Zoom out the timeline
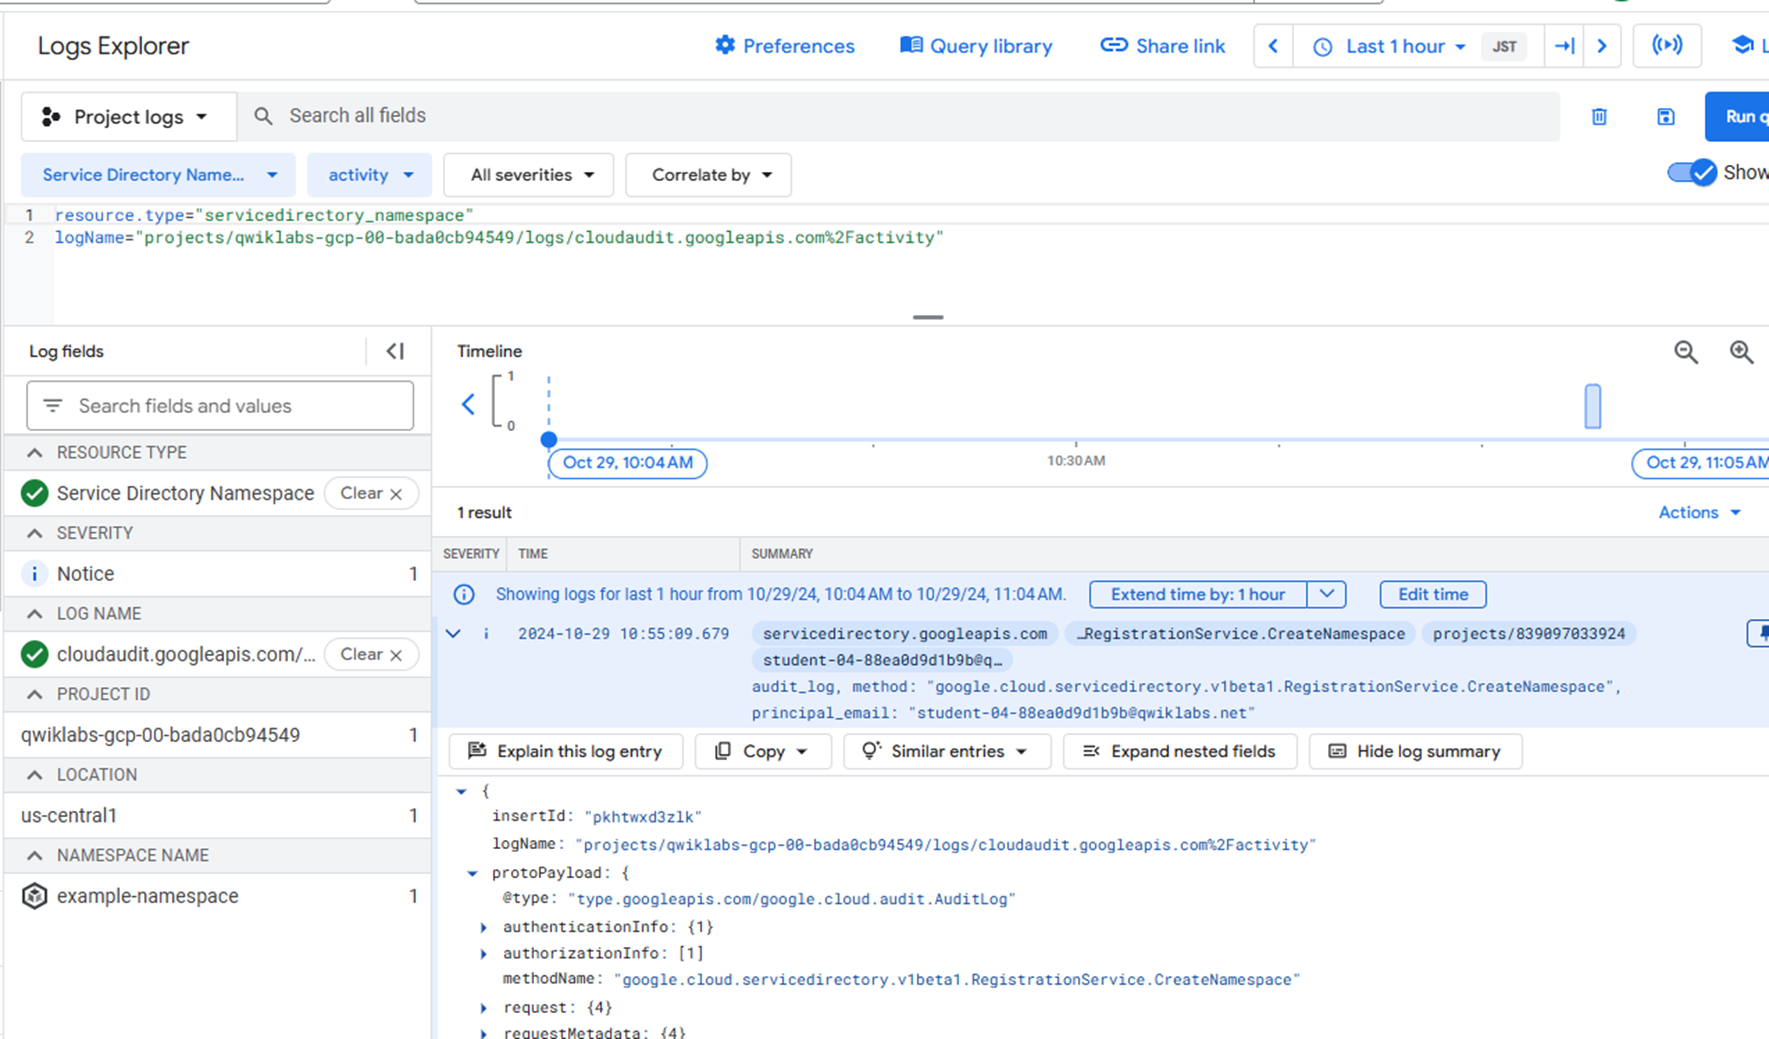Screen dimensions: 1769x1039 tap(1686, 352)
